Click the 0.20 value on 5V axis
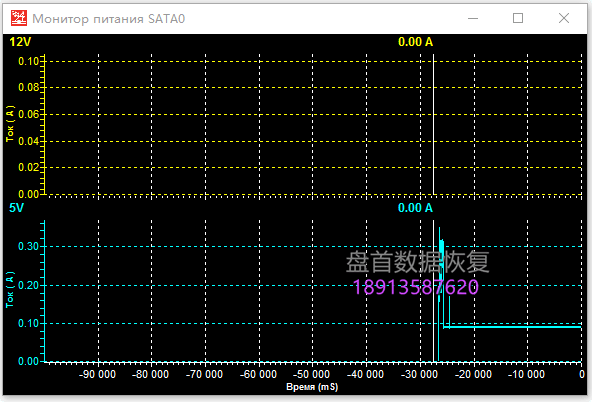 pos(29,285)
